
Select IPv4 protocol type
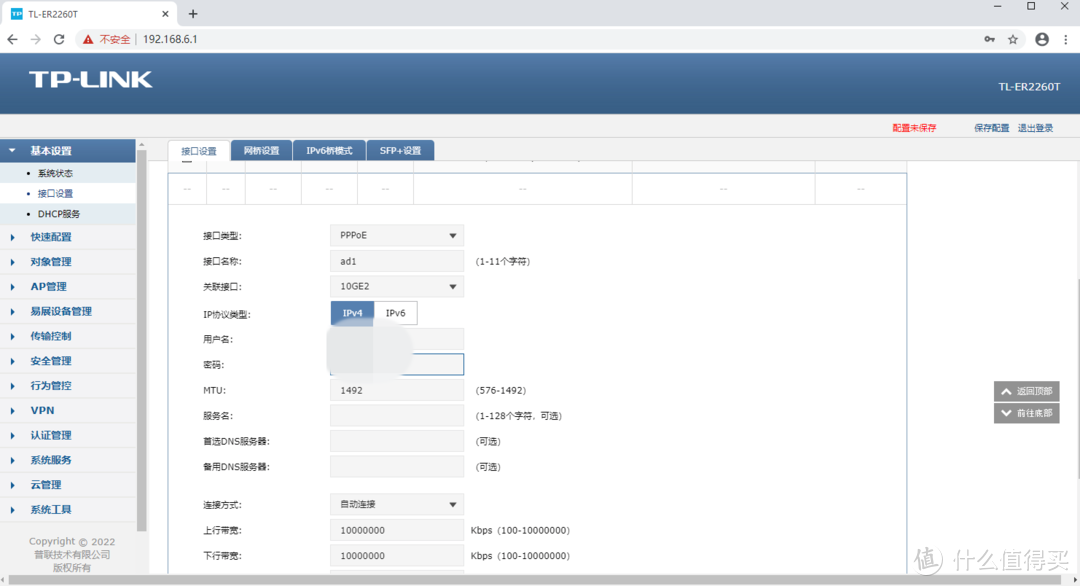[x=352, y=313]
